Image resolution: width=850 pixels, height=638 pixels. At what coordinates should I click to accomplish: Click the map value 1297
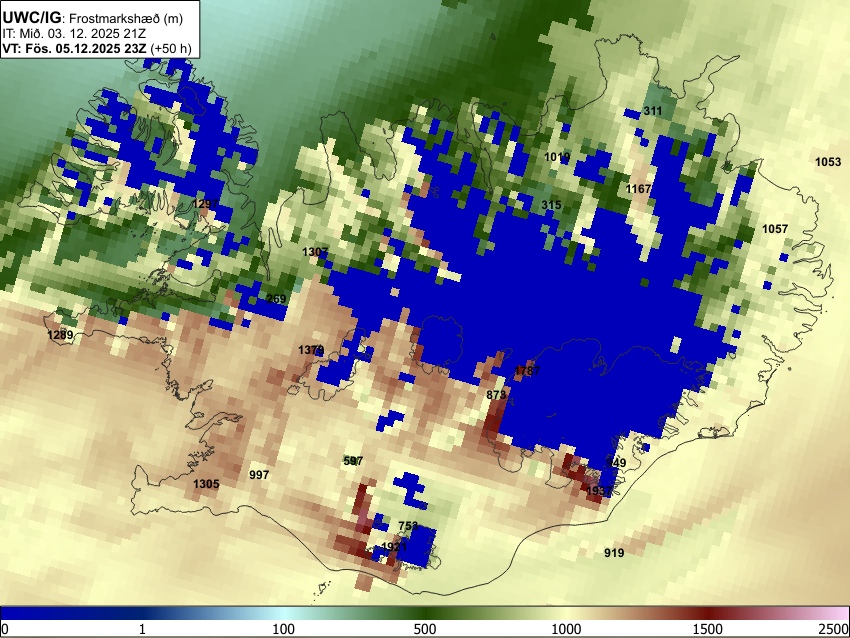[205, 204]
